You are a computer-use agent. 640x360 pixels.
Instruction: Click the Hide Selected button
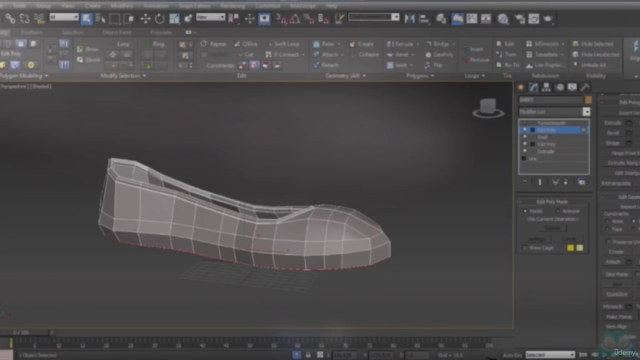[x=593, y=44]
